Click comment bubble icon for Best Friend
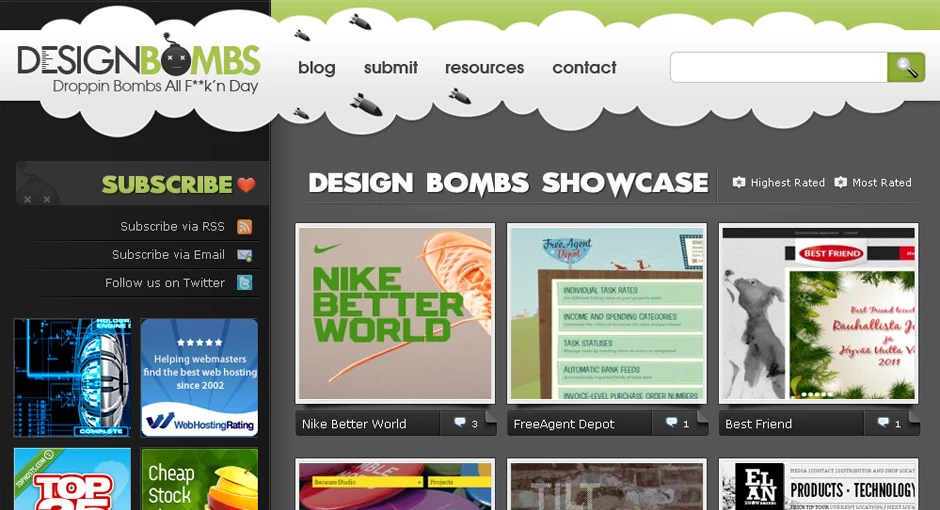This screenshot has width=940, height=510. [883, 423]
